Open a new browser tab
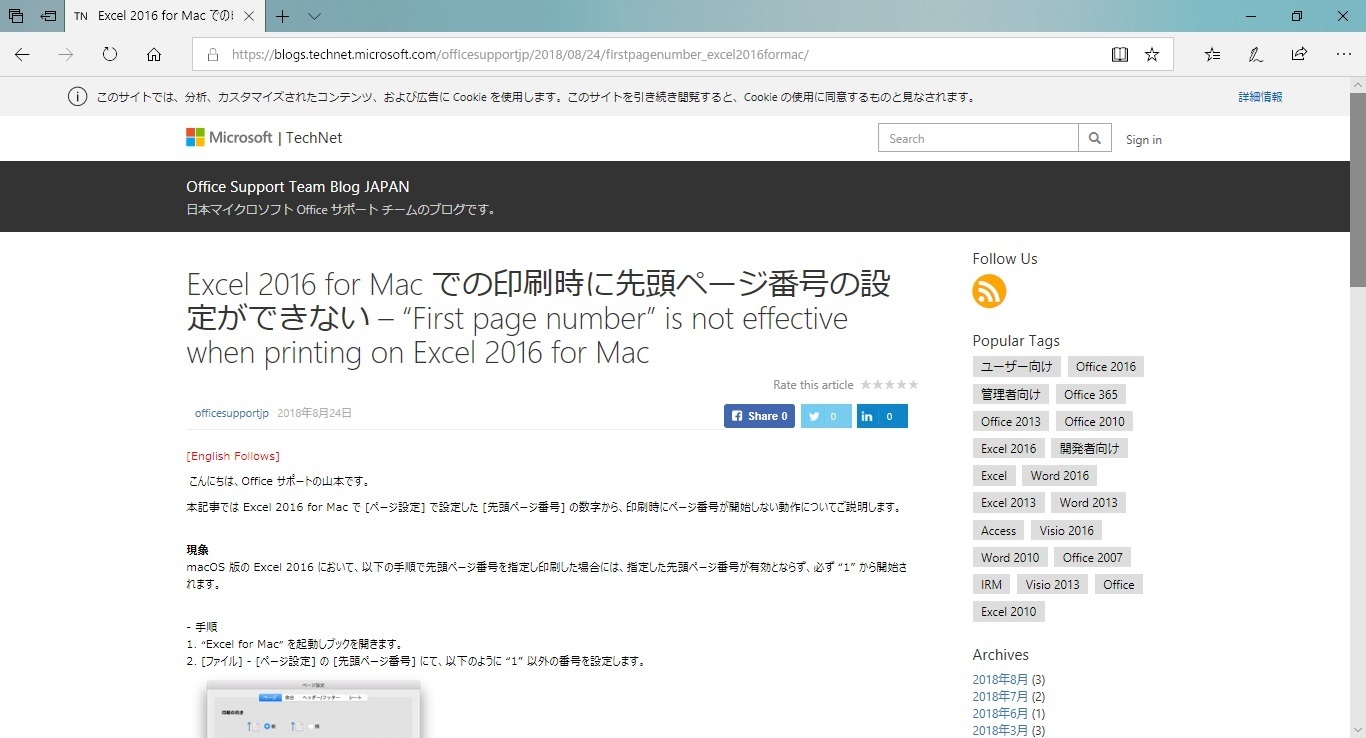The width and height of the screenshot is (1366, 738). pyautogui.click(x=283, y=16)
